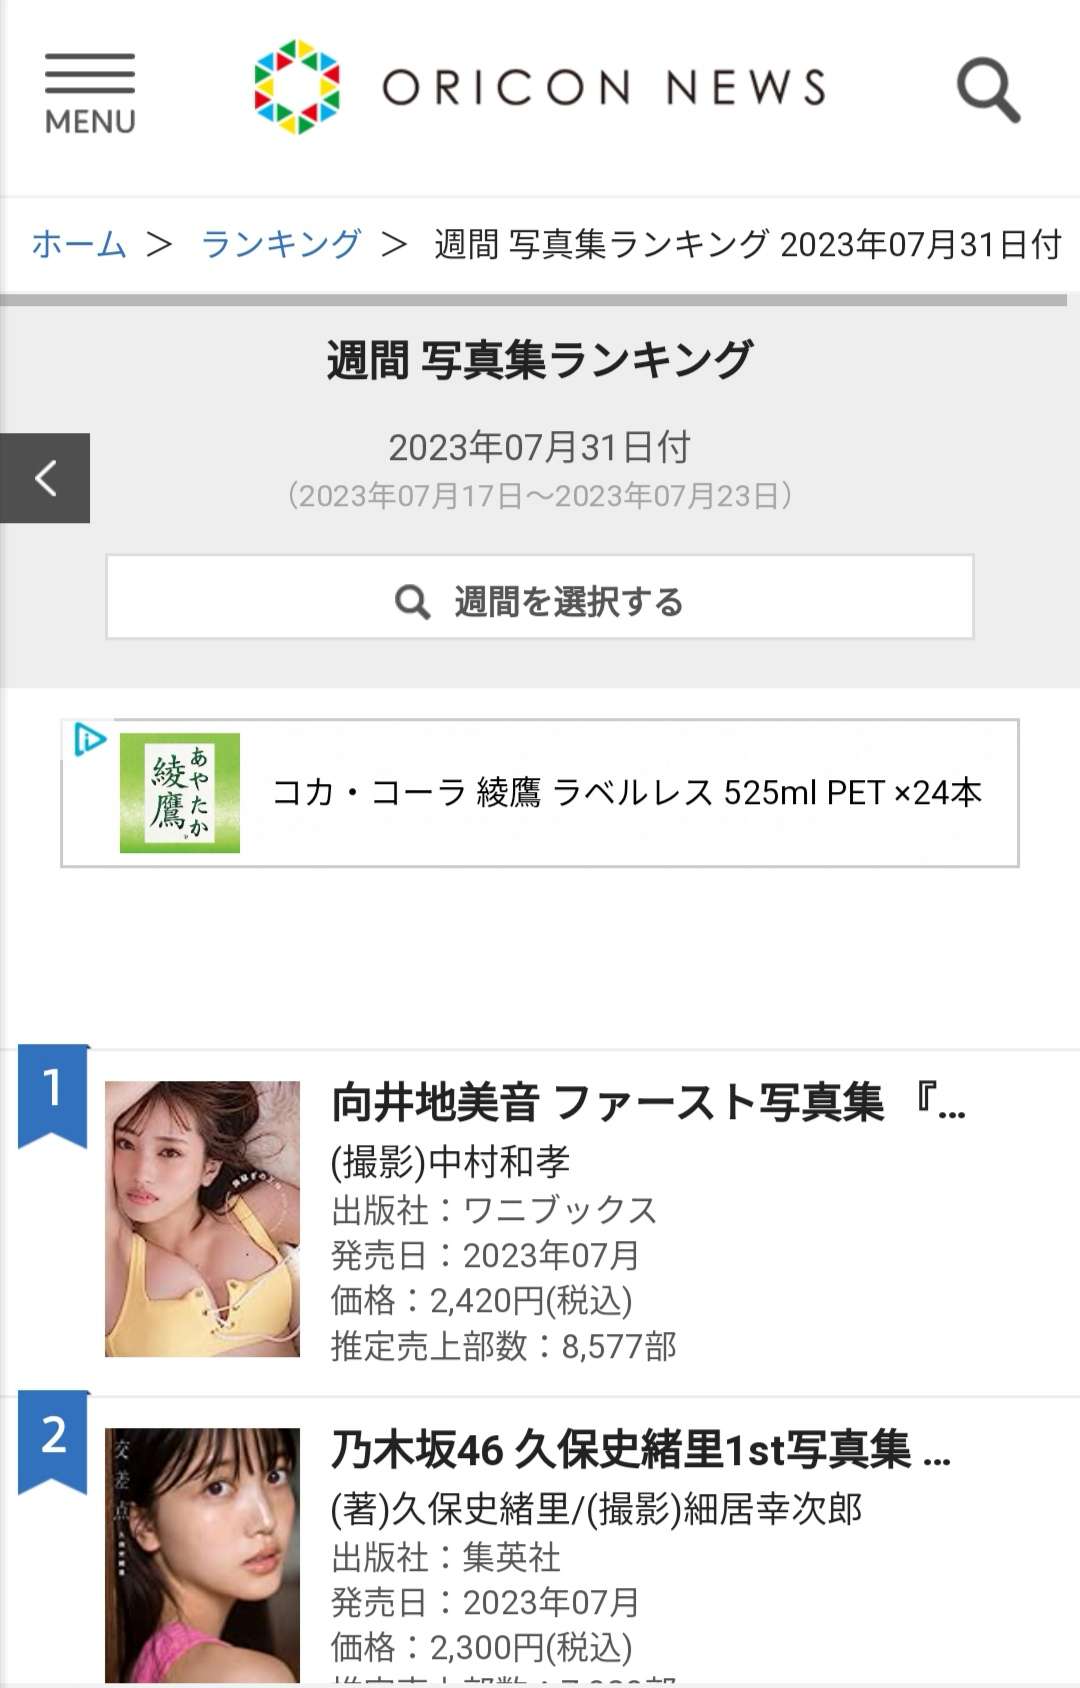Click rank 2 blue ribbon badge

tap(53, 1440)
